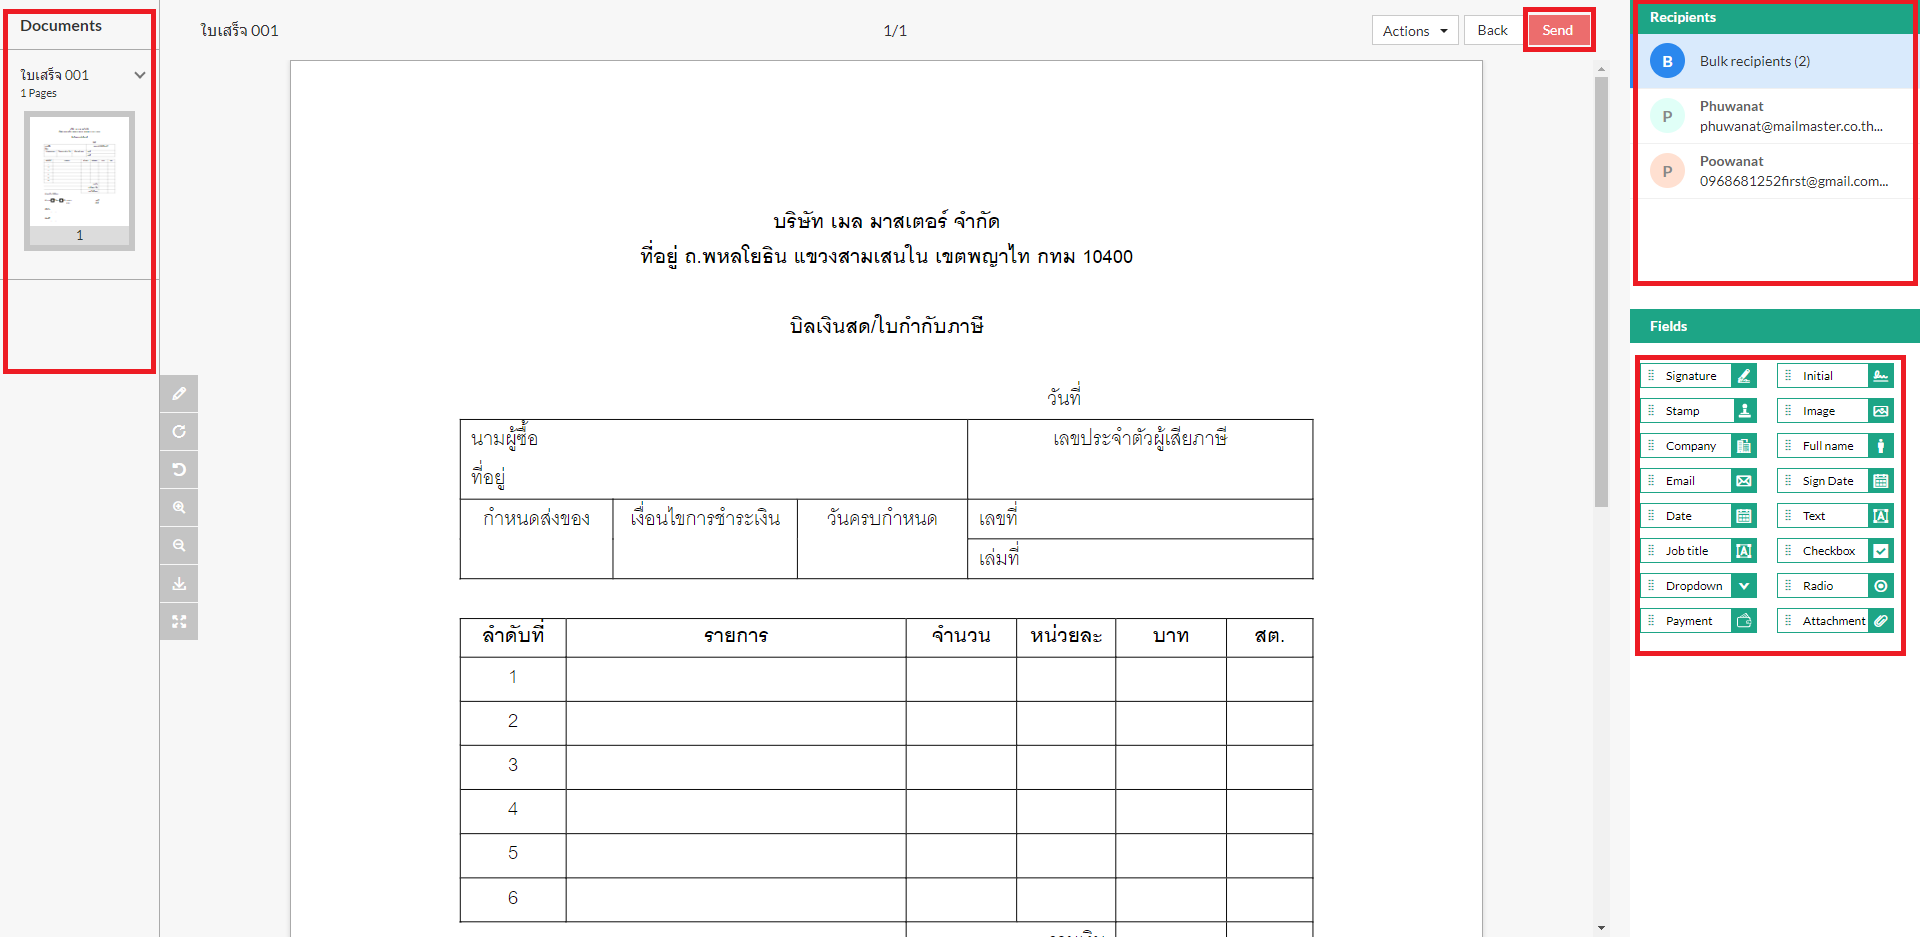This screenshot has width=1920, height=937.
Task: Click the clockwise rotate arrow icon
Action: point(179,432)
